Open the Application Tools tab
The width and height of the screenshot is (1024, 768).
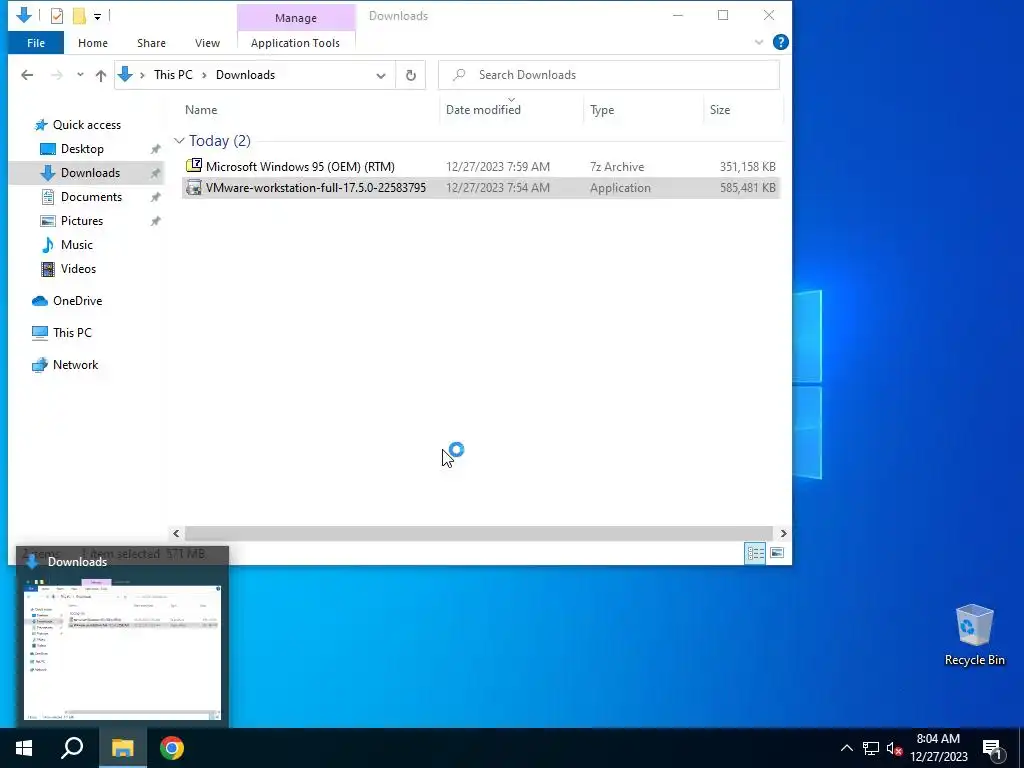pyautogui.click(x=295, y=43)
